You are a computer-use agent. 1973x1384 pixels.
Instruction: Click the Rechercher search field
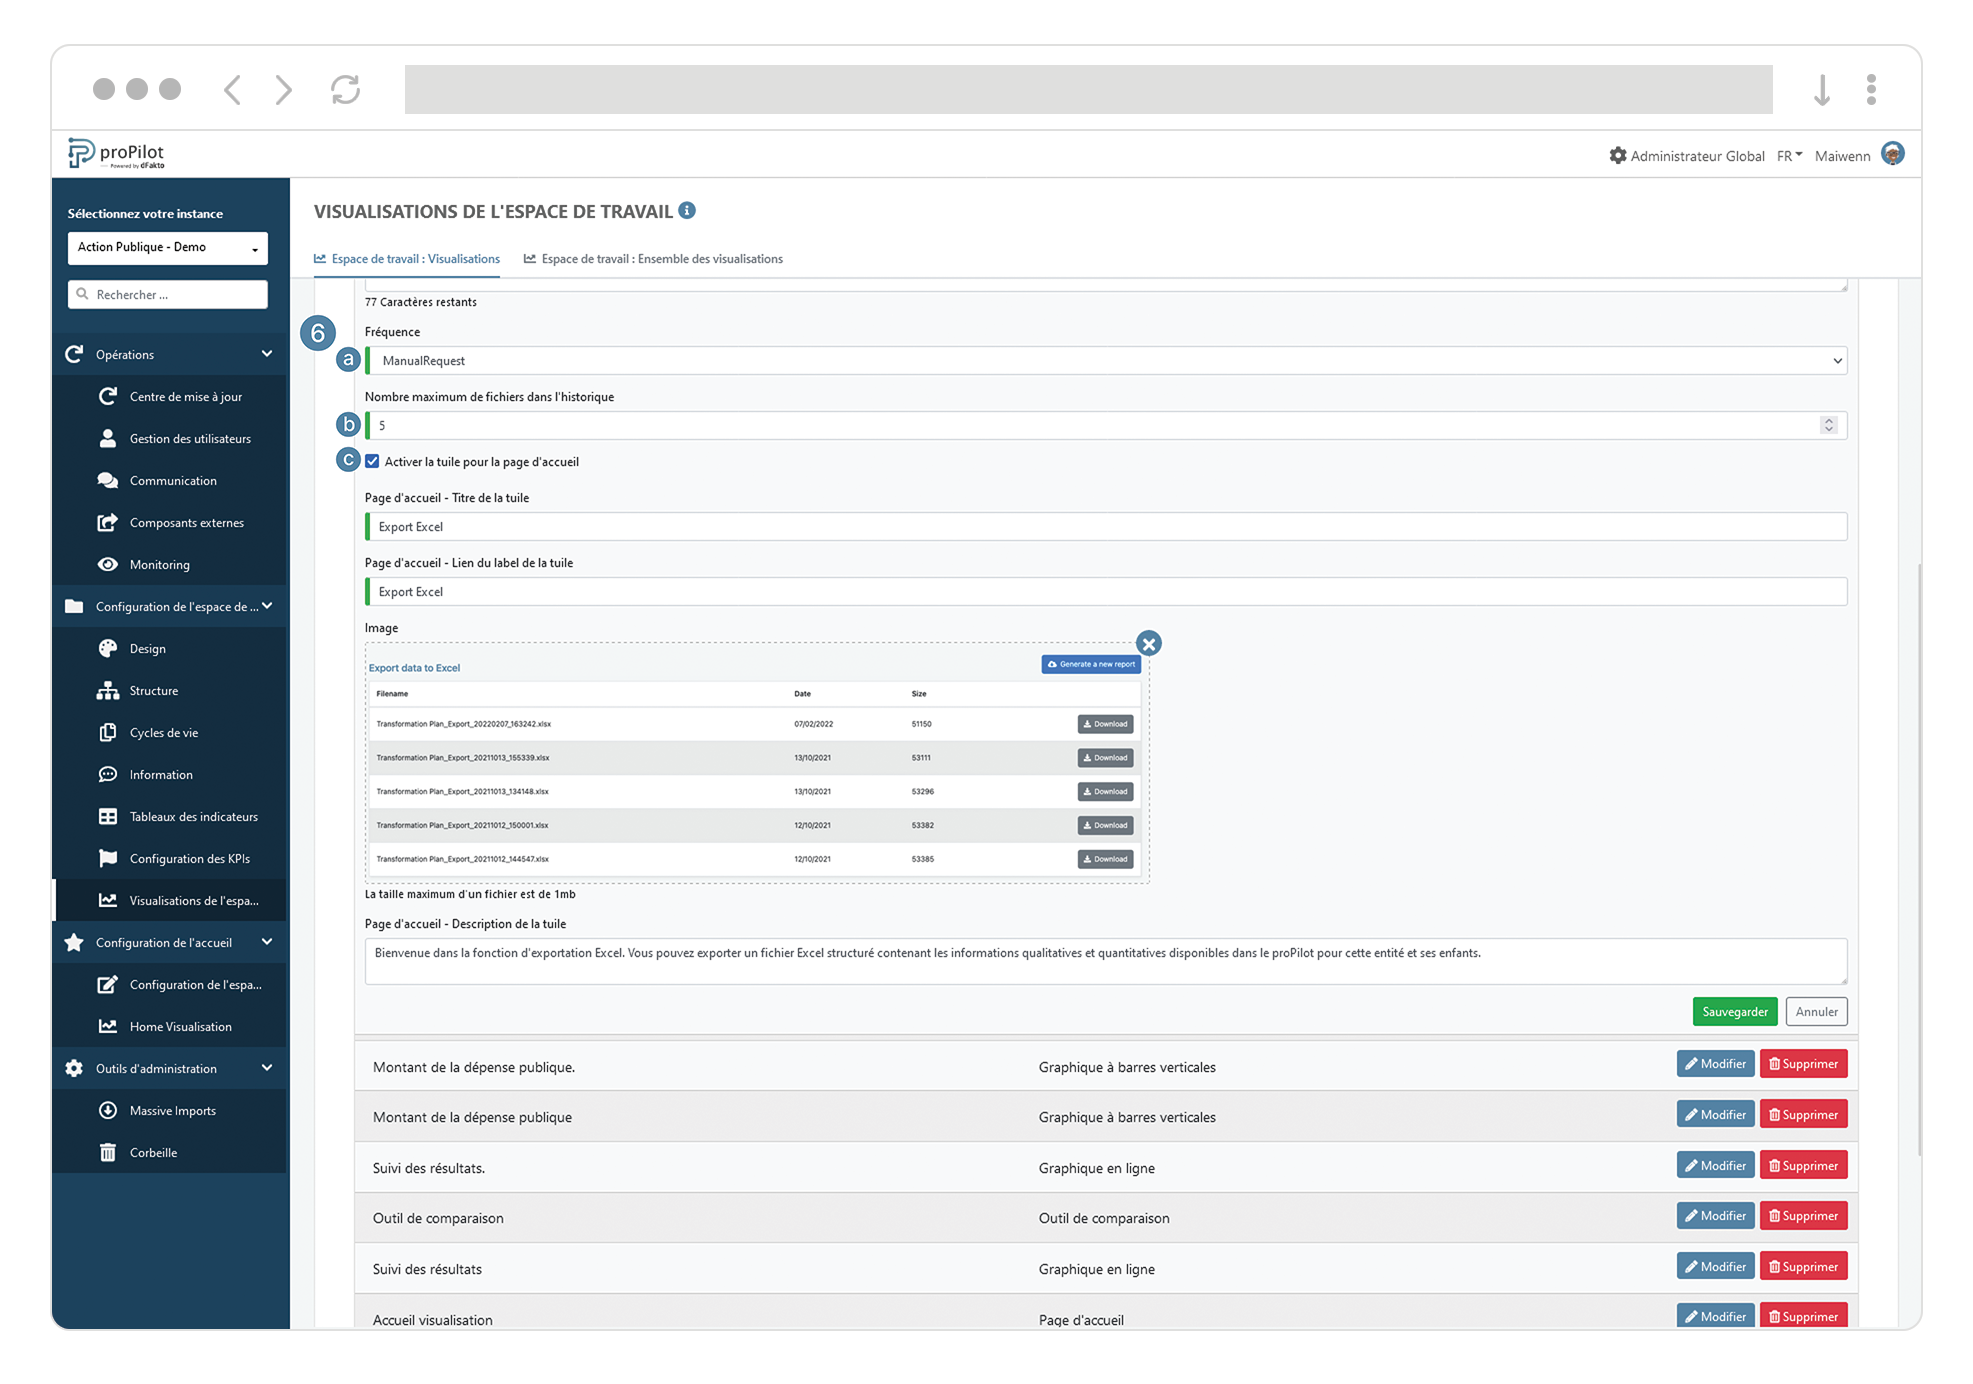coord(167,294)
